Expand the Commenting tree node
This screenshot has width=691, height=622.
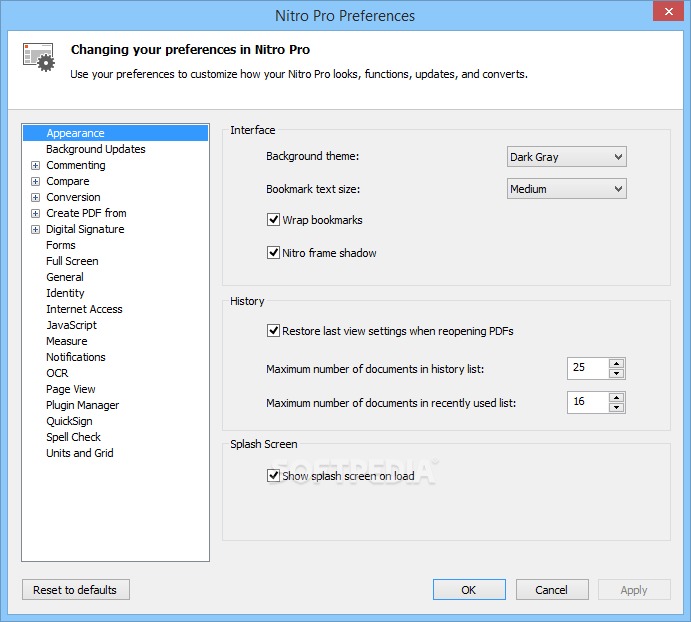click(x=35, y=165)
